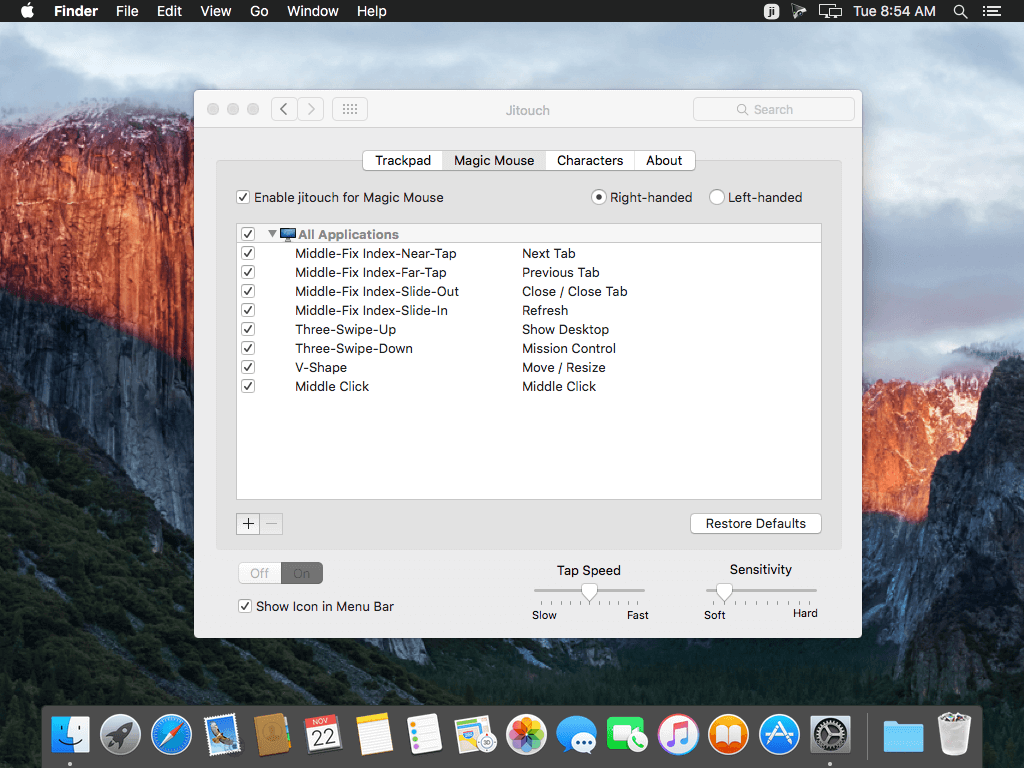Uncheck the Three-Swipe-Up gesture
1024x768 pixels.
248,328
